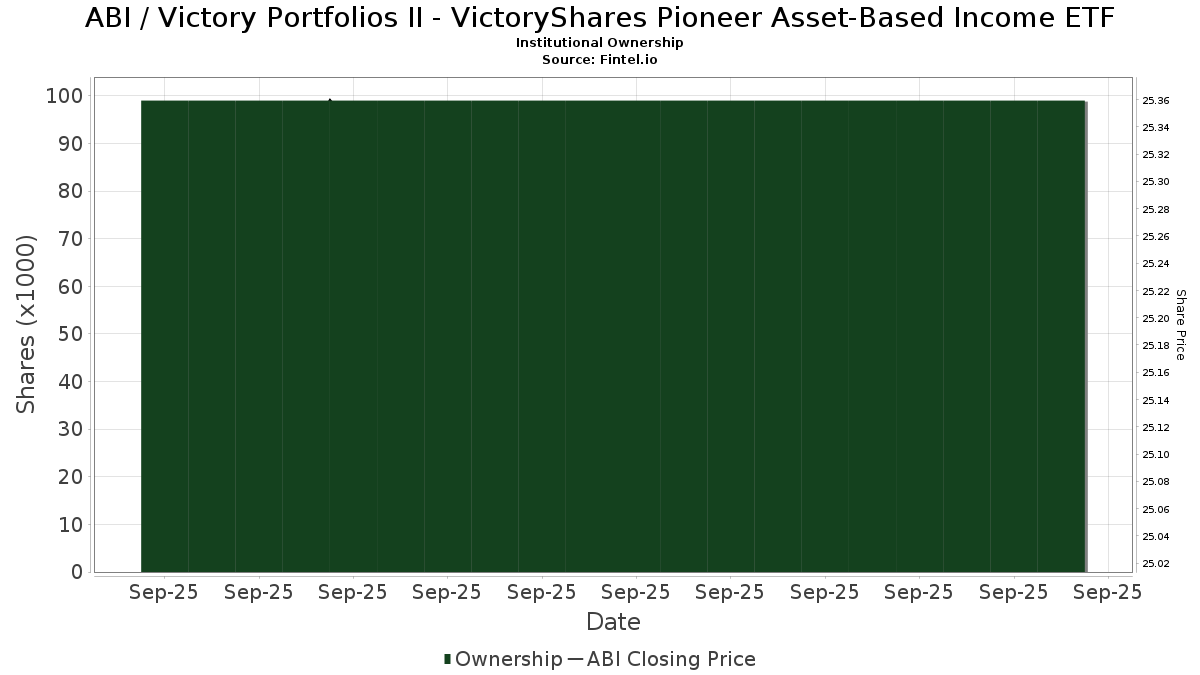Click the 25.20 share price tick
This screenshot has width=1200, height=675.
[x=1156, y=318]
